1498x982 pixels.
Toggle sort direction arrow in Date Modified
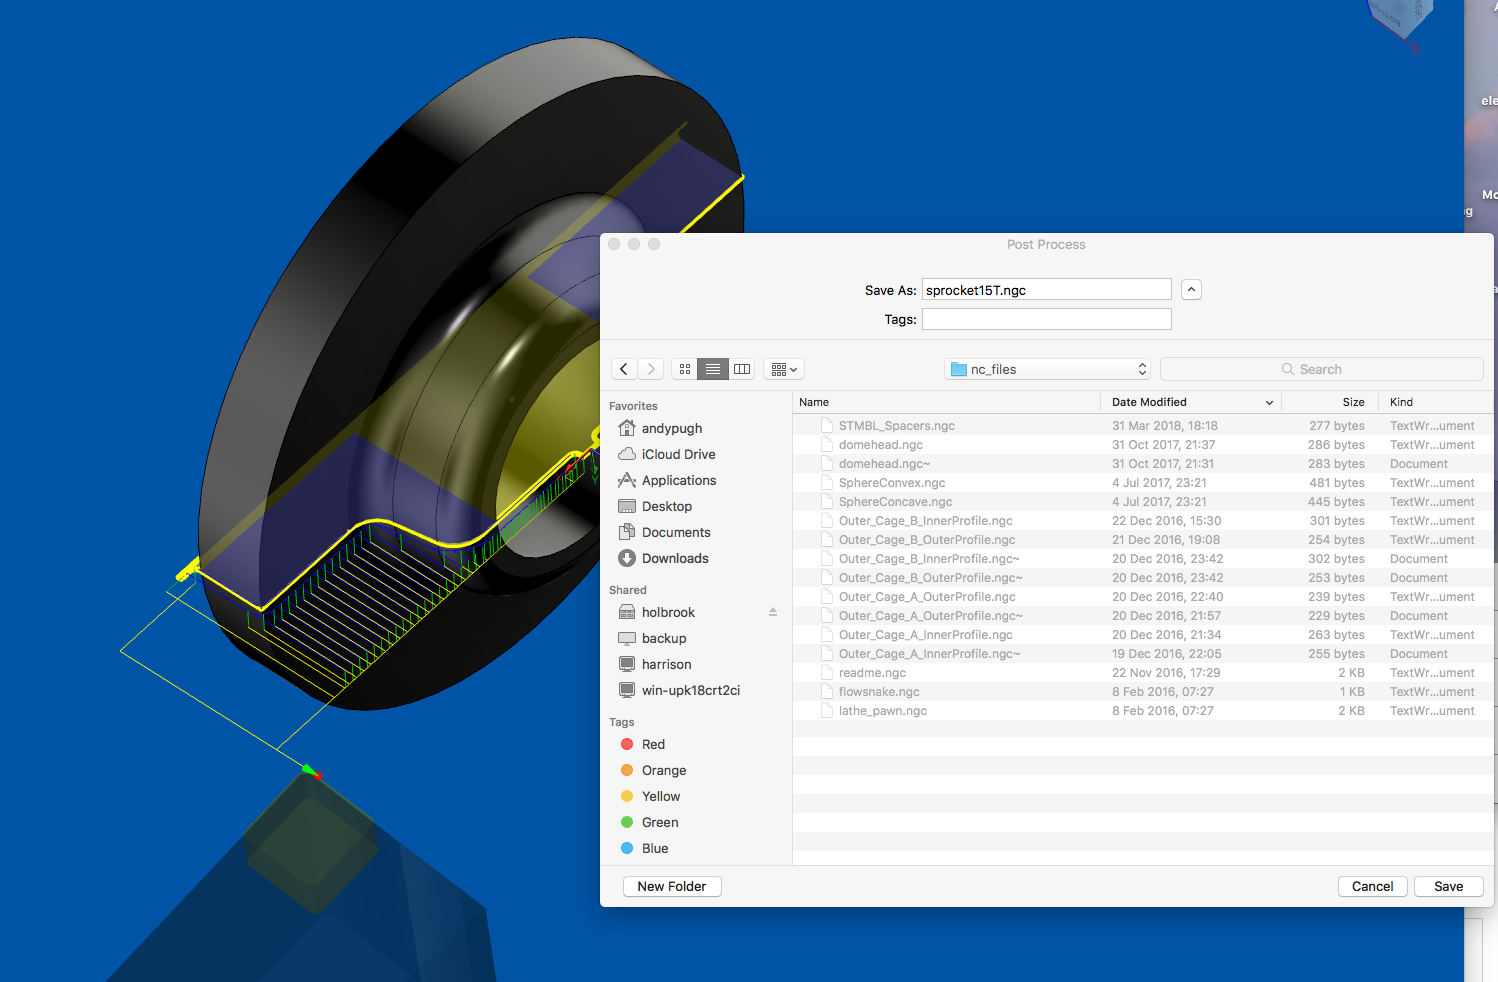(x=1269, y=403)
